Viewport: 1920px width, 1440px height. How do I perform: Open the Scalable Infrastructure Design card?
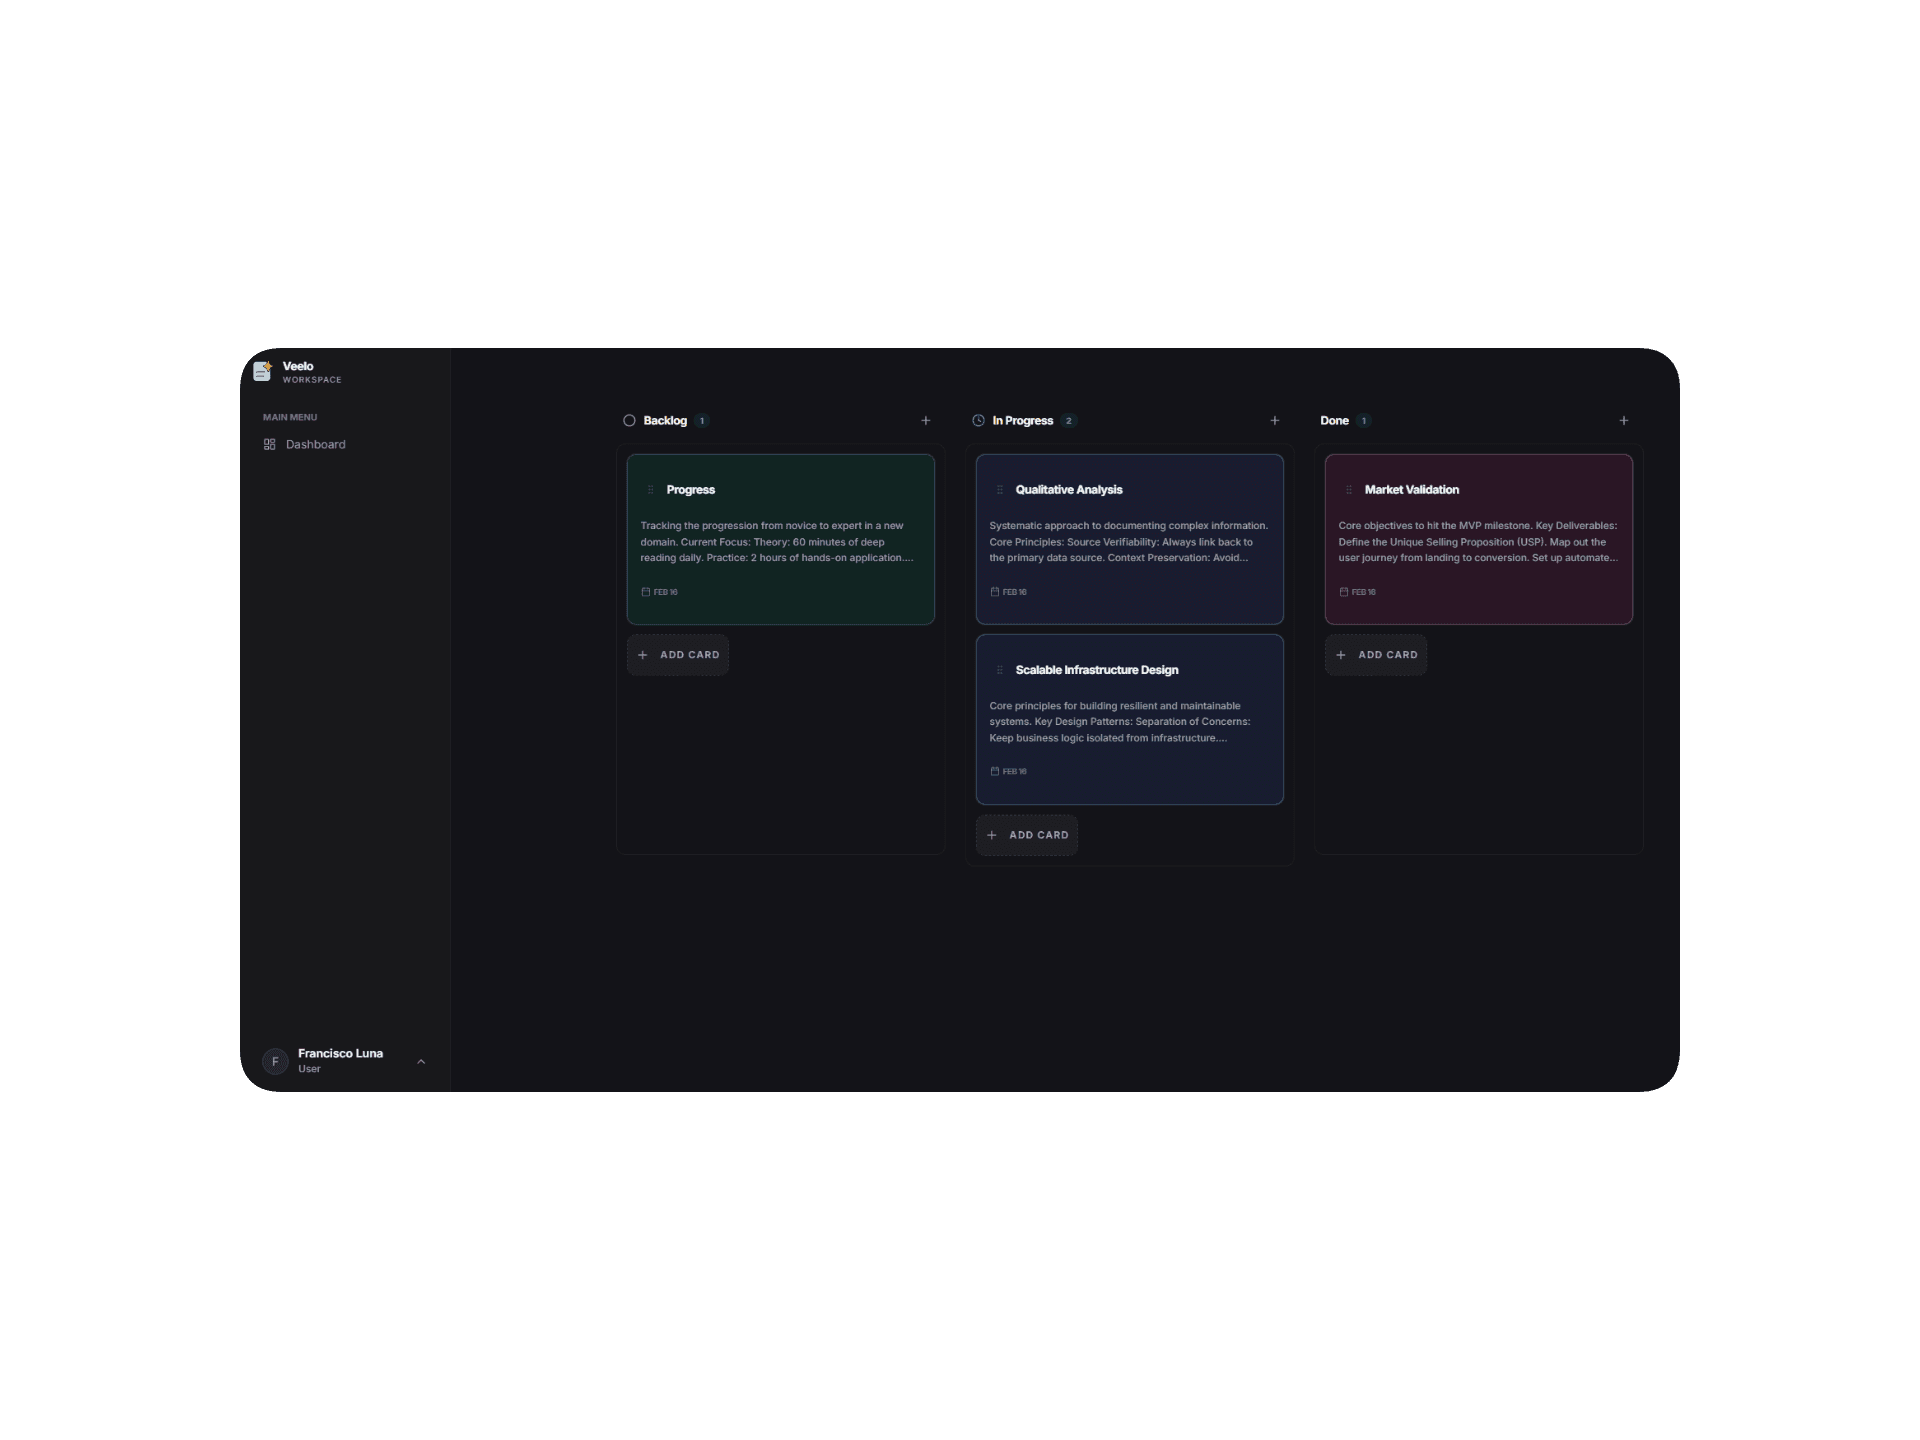pos(1129,719)
